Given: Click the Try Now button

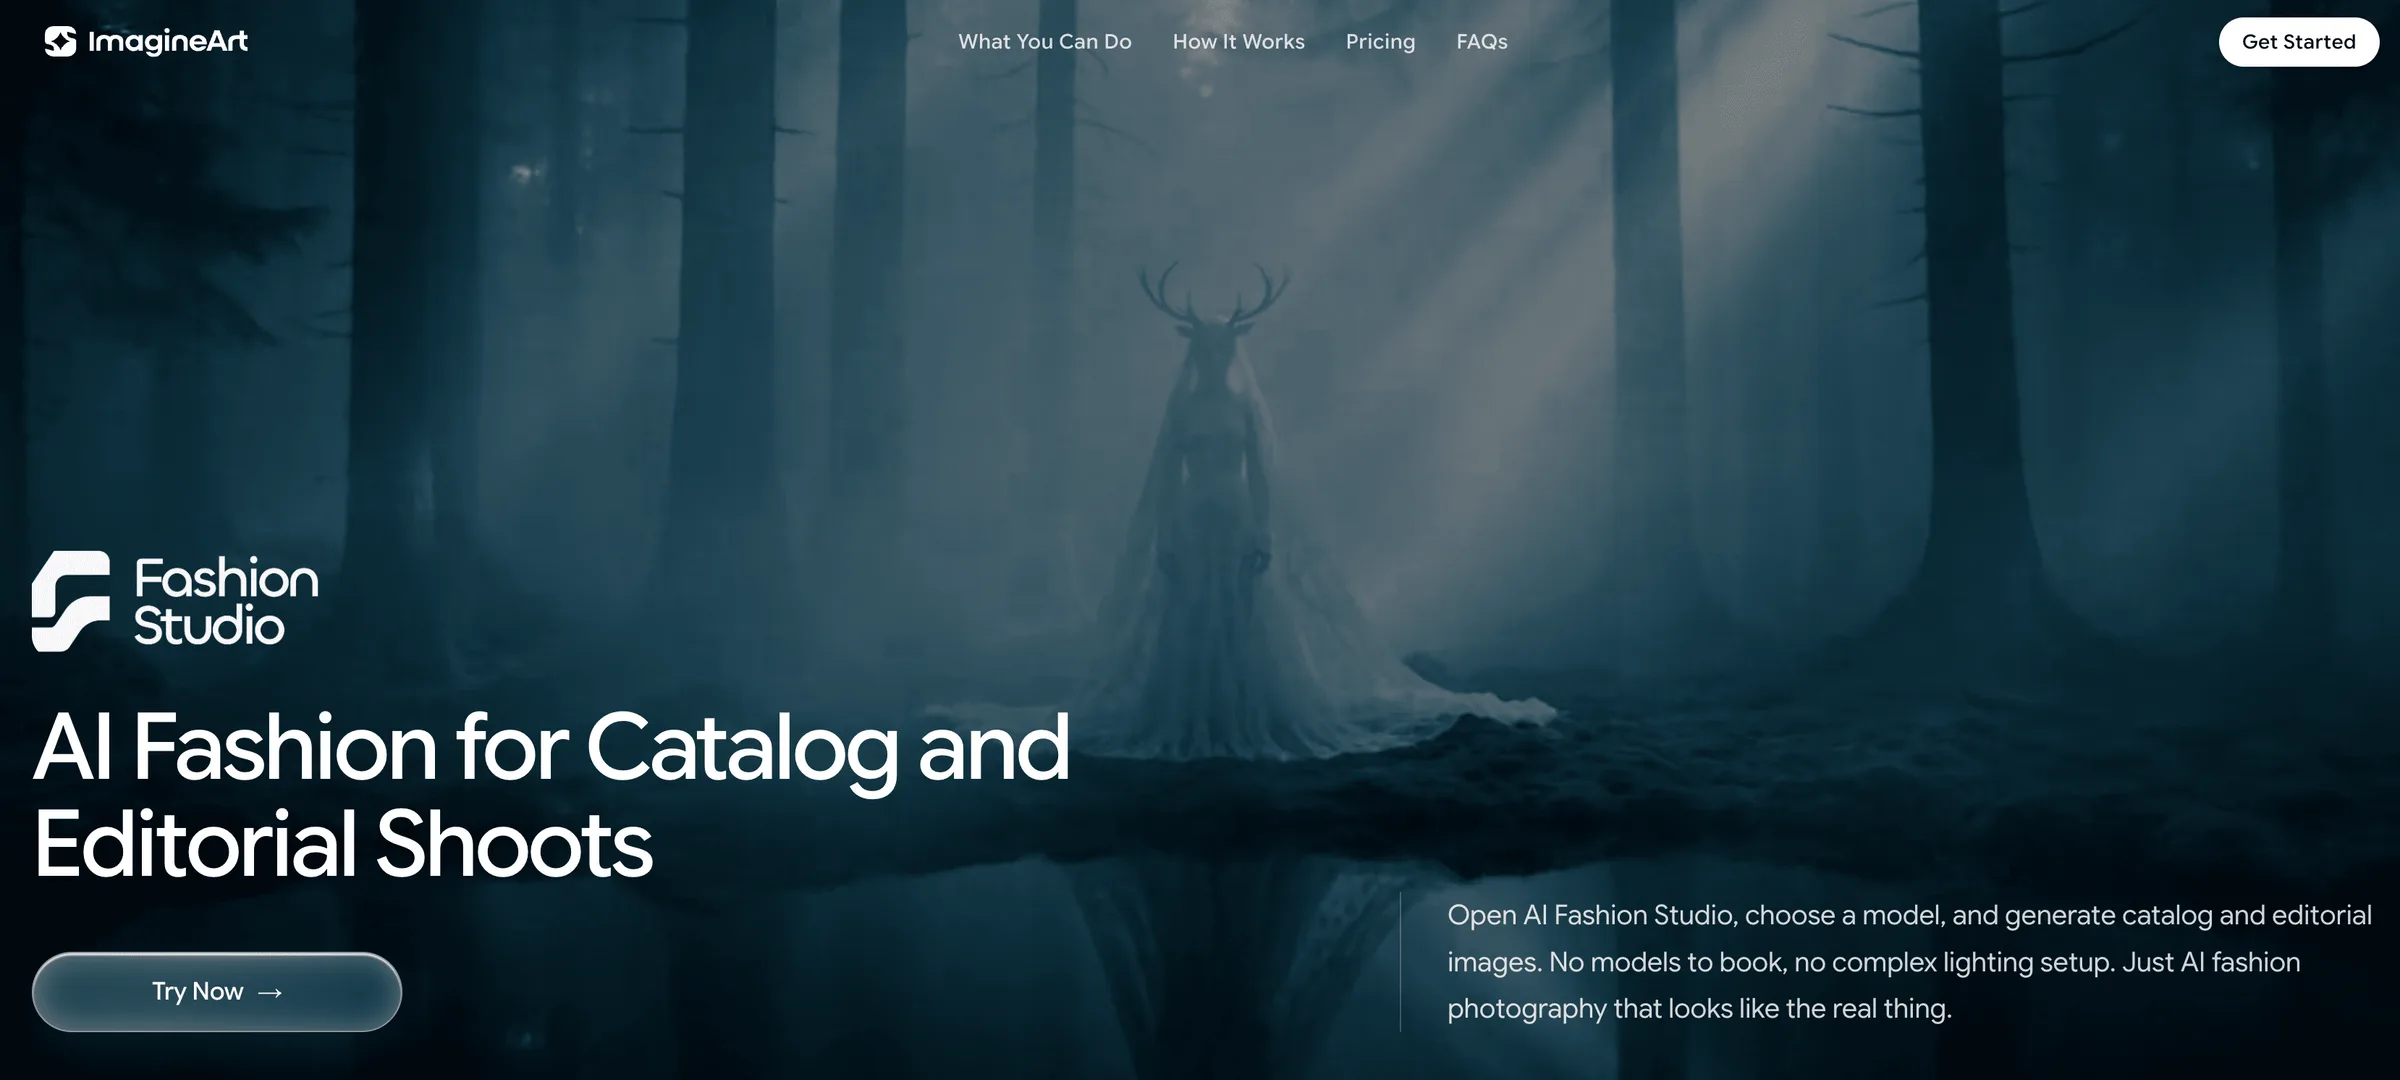Looking at the screenshot, I should [x=217, y=991].
